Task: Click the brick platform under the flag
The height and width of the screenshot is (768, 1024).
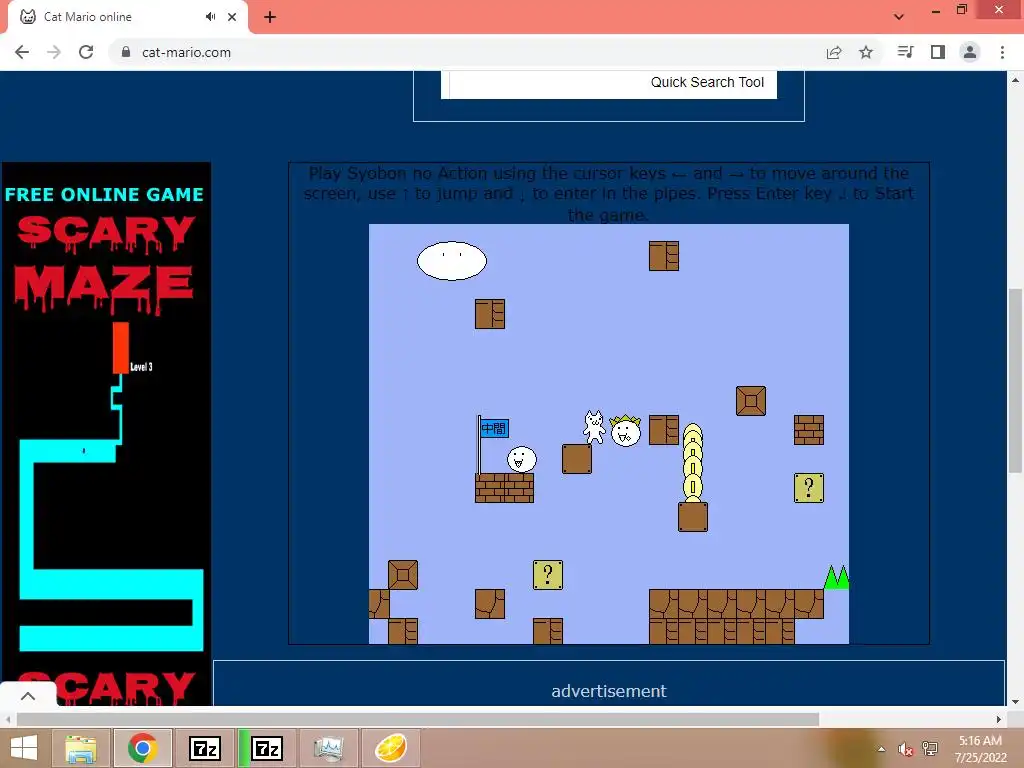Action: [x=504, y=488]
